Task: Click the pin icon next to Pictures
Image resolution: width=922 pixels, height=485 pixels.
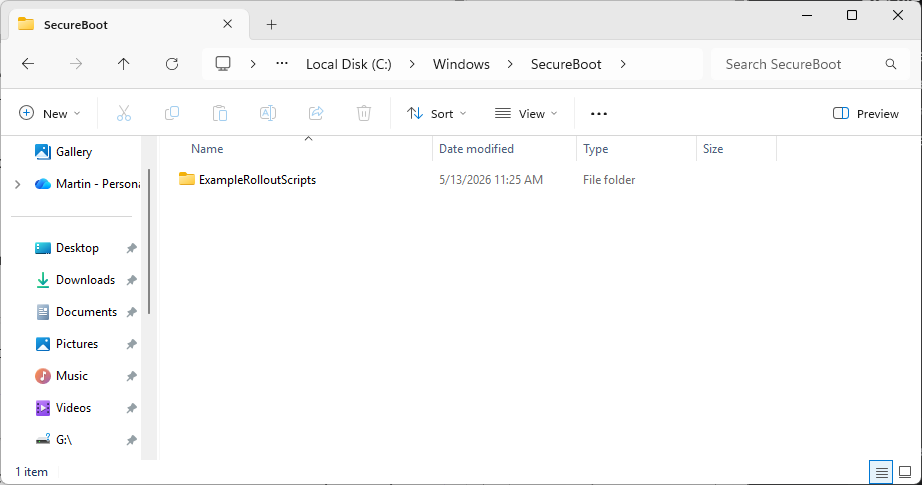Action: tap(132, 344)
